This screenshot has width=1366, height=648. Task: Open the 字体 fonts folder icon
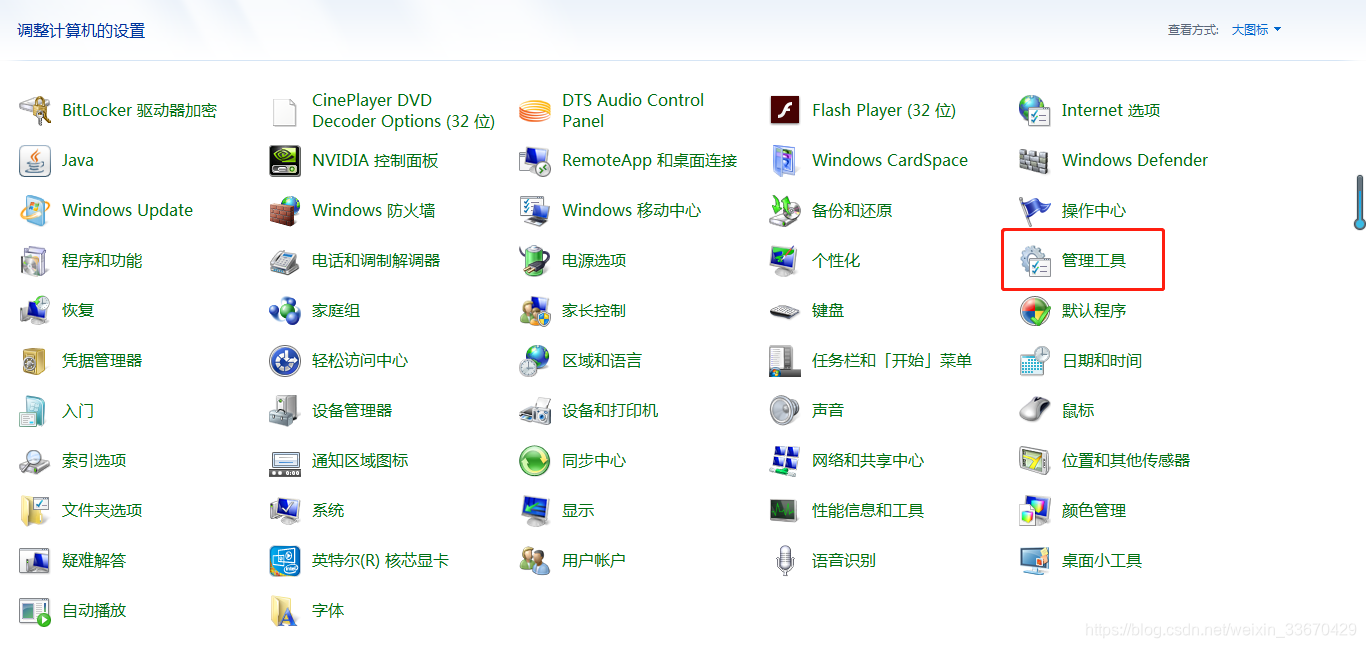pos(285,610)
